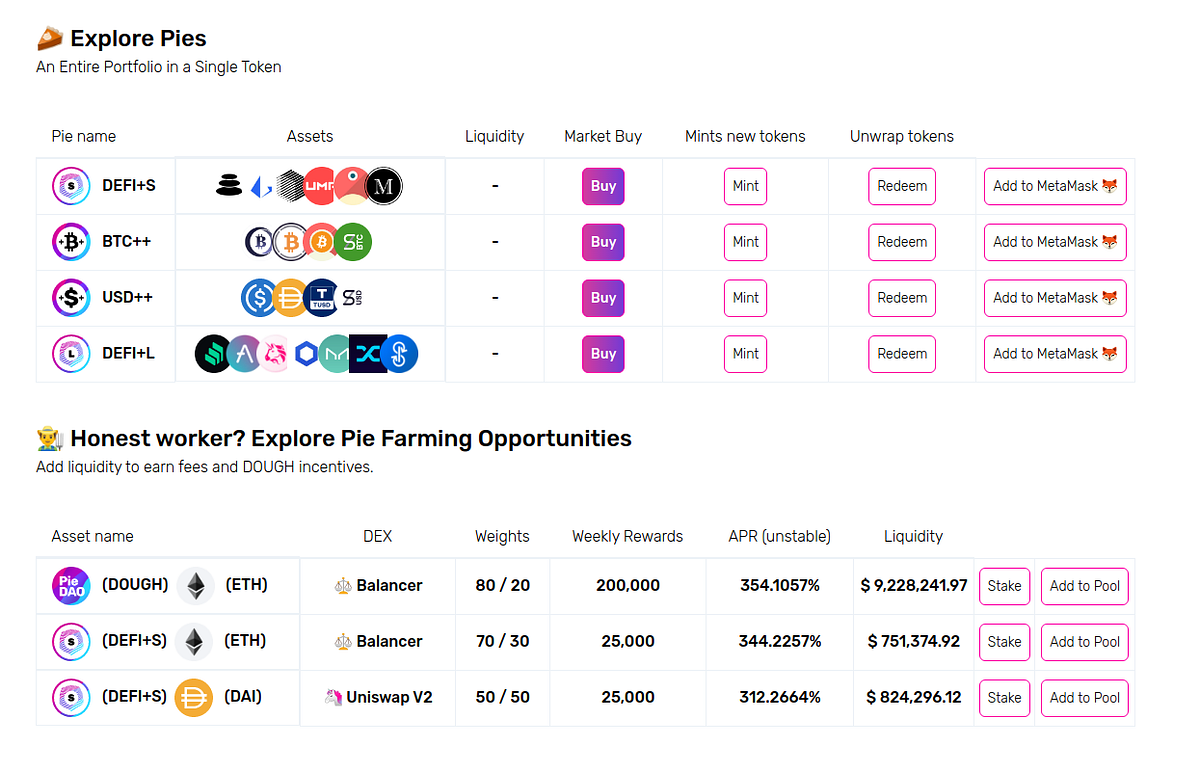Viewport: 1200px width, 772px height.
Task: Add USD++ to MetaMask
Action: point(1055,298)
